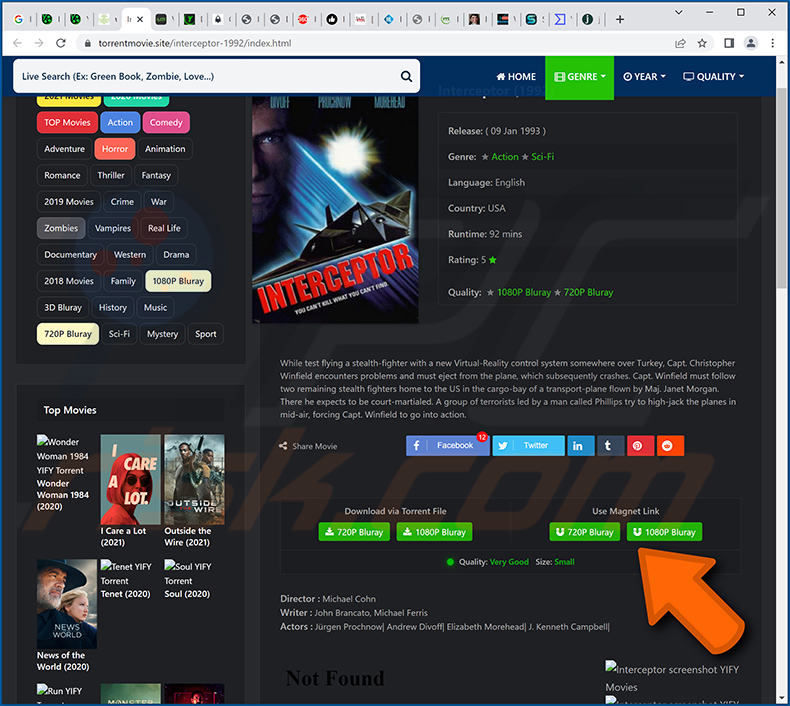Click the live search magnifier icon

(x=406, y=76)
